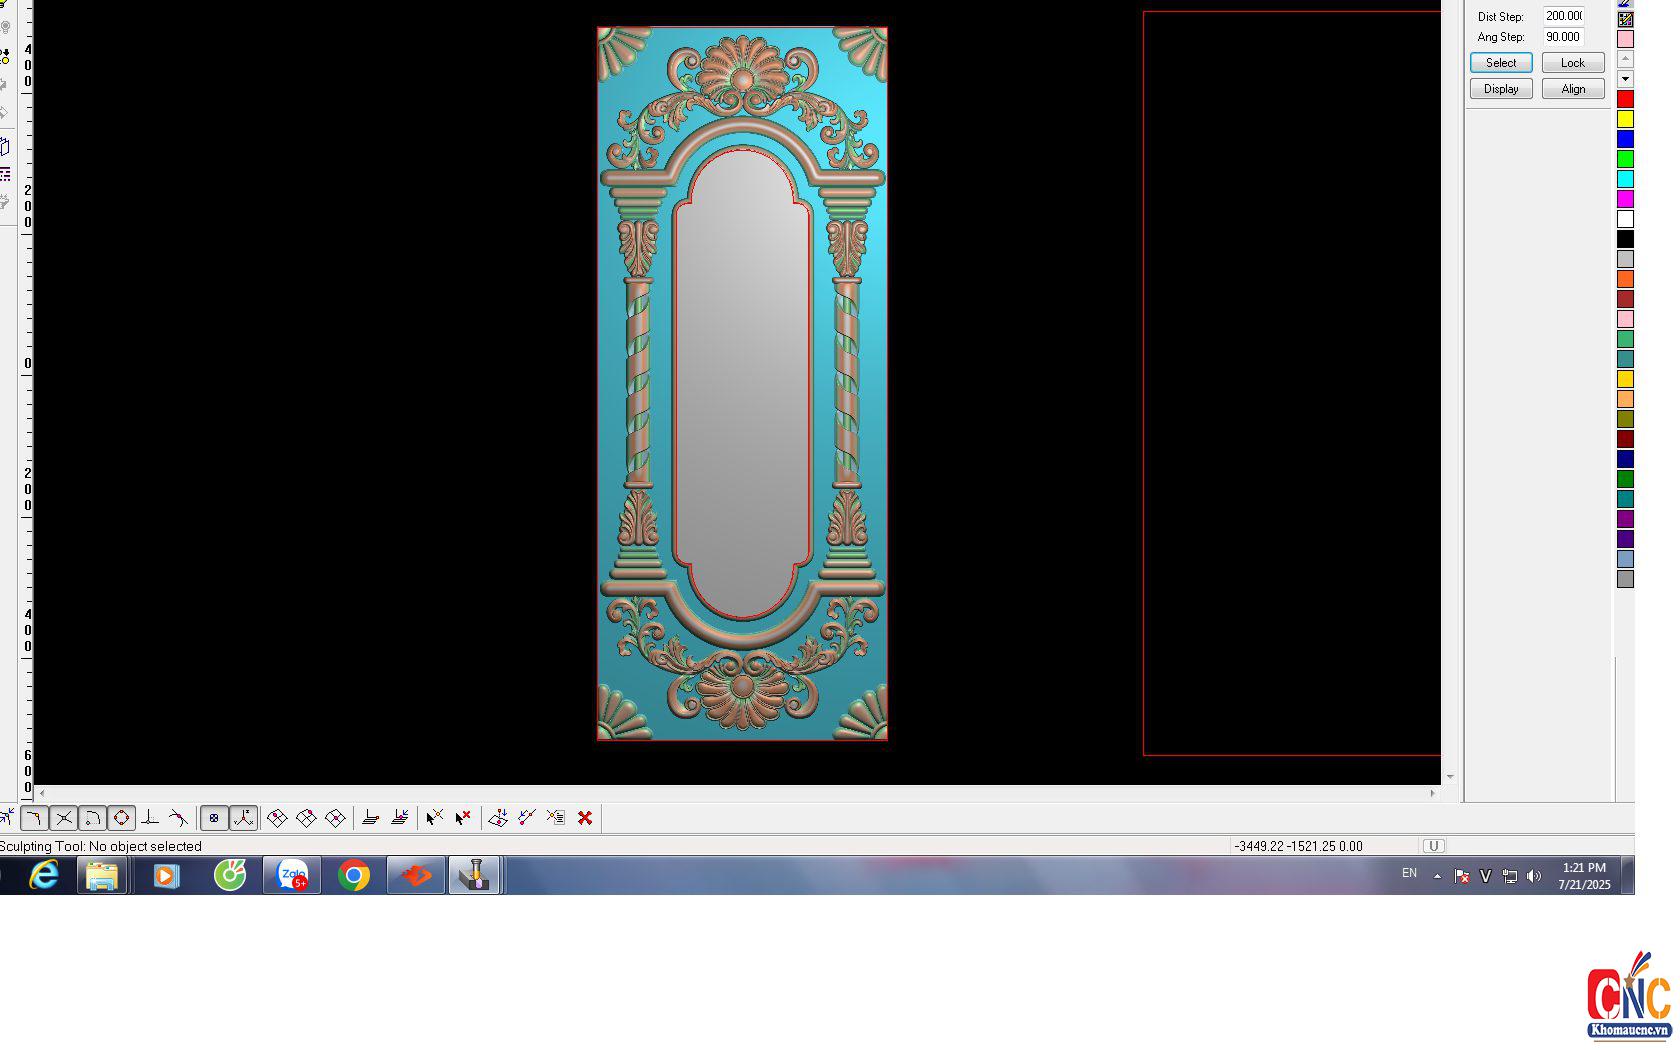
Task: Open Zalo from the taskbar
Action: tap(292, 876)
